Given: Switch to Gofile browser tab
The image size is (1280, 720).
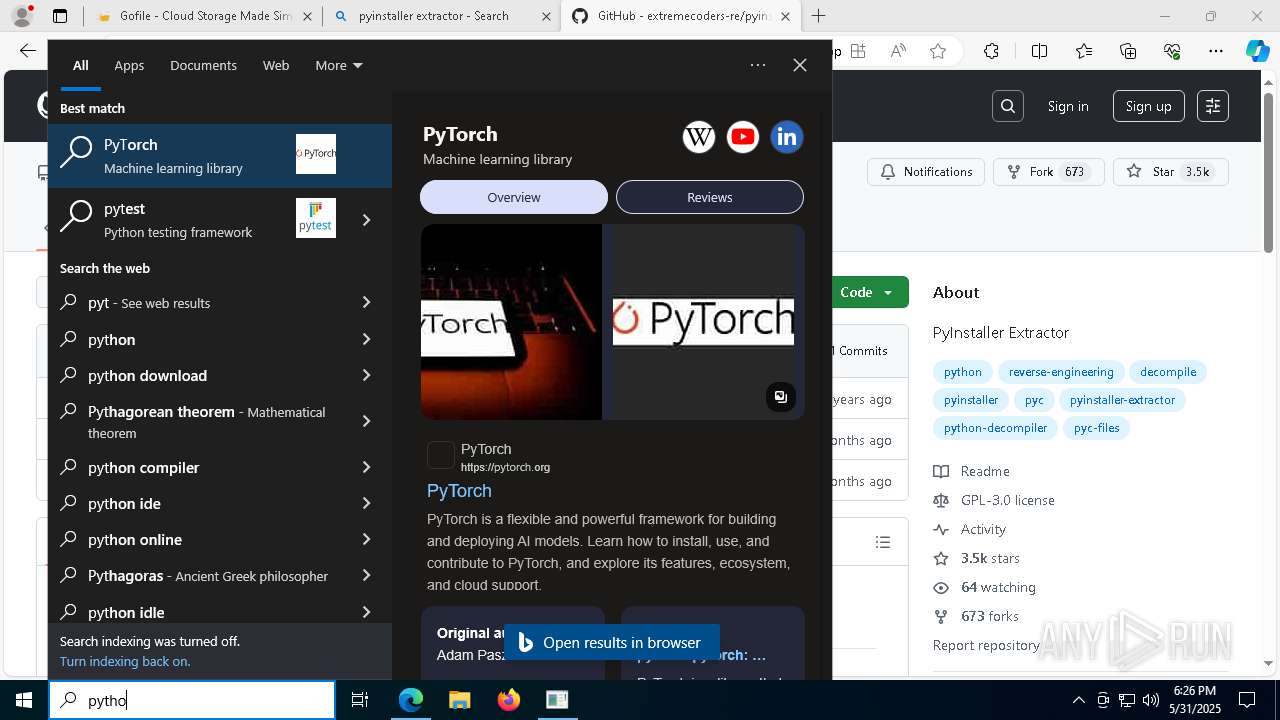Looking at the screenshot, I should 204,16.
